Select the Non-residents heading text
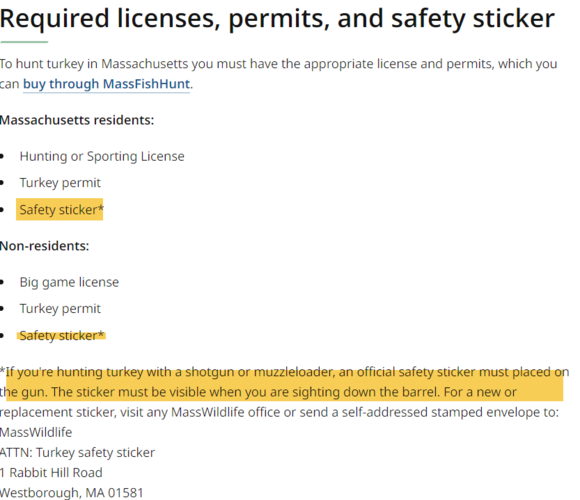Viewport: 580px width, 500px height. [44, 246]
